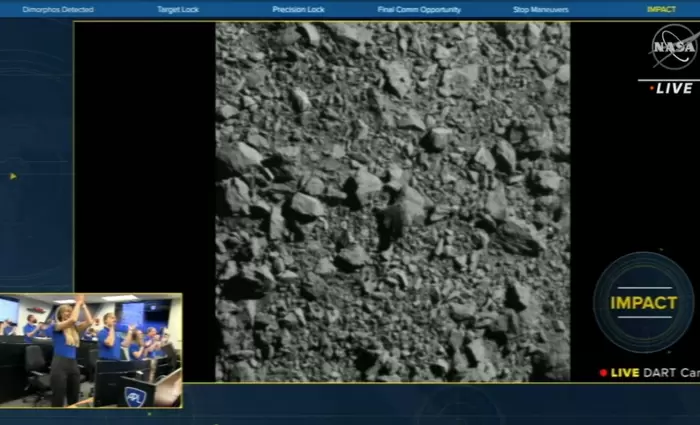
Task: Click the red live dot indicator
Action: [603, 373]
